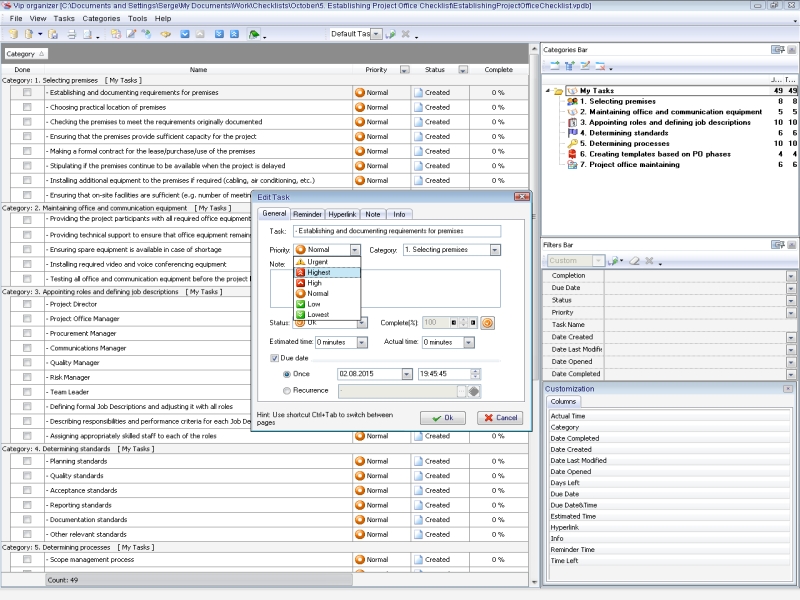Click the orange button beside Complete percentage
Image resolution: width=800 pixels, height=600 pixels.
click(488, 323)
